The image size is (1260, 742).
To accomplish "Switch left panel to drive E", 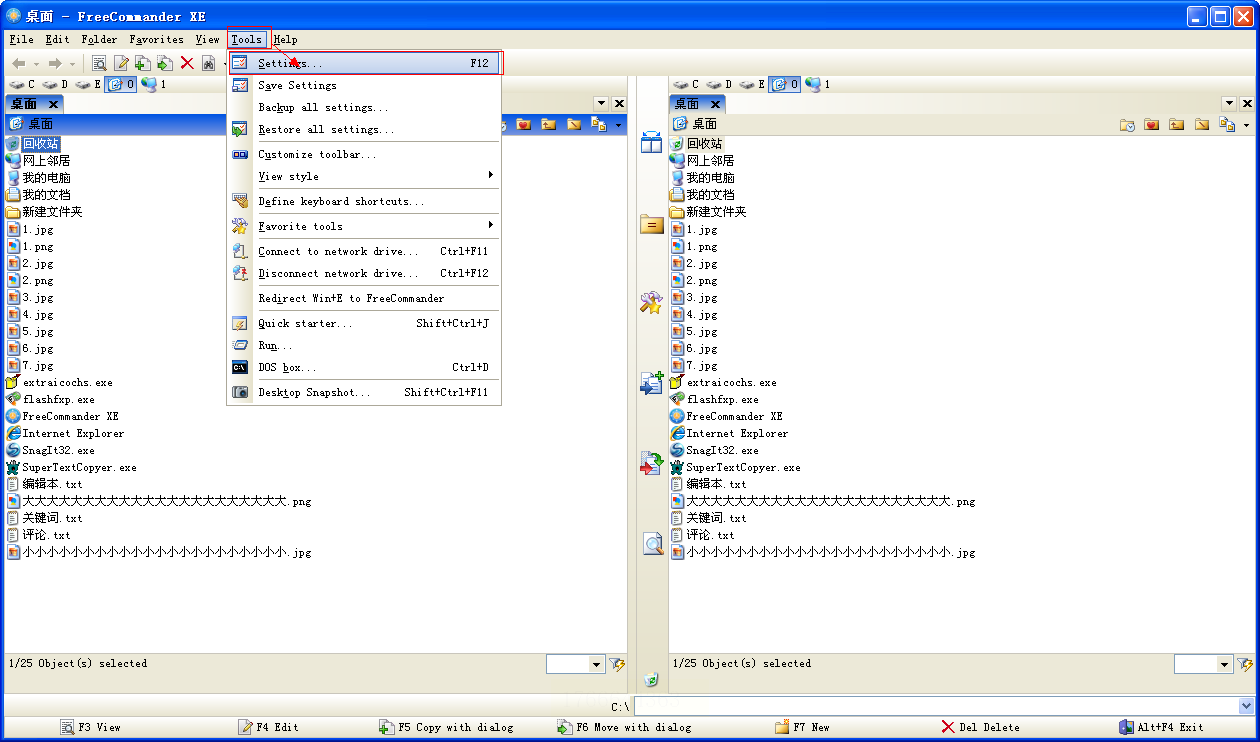I will (89, 85).
